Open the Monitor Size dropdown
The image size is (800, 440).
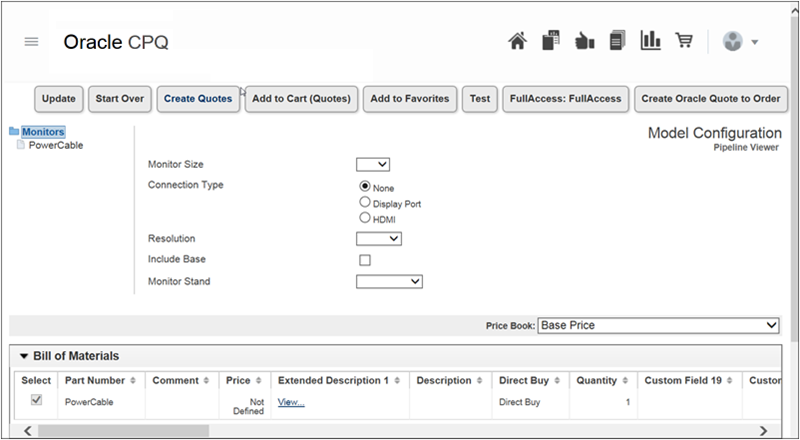tap(373, 164)
